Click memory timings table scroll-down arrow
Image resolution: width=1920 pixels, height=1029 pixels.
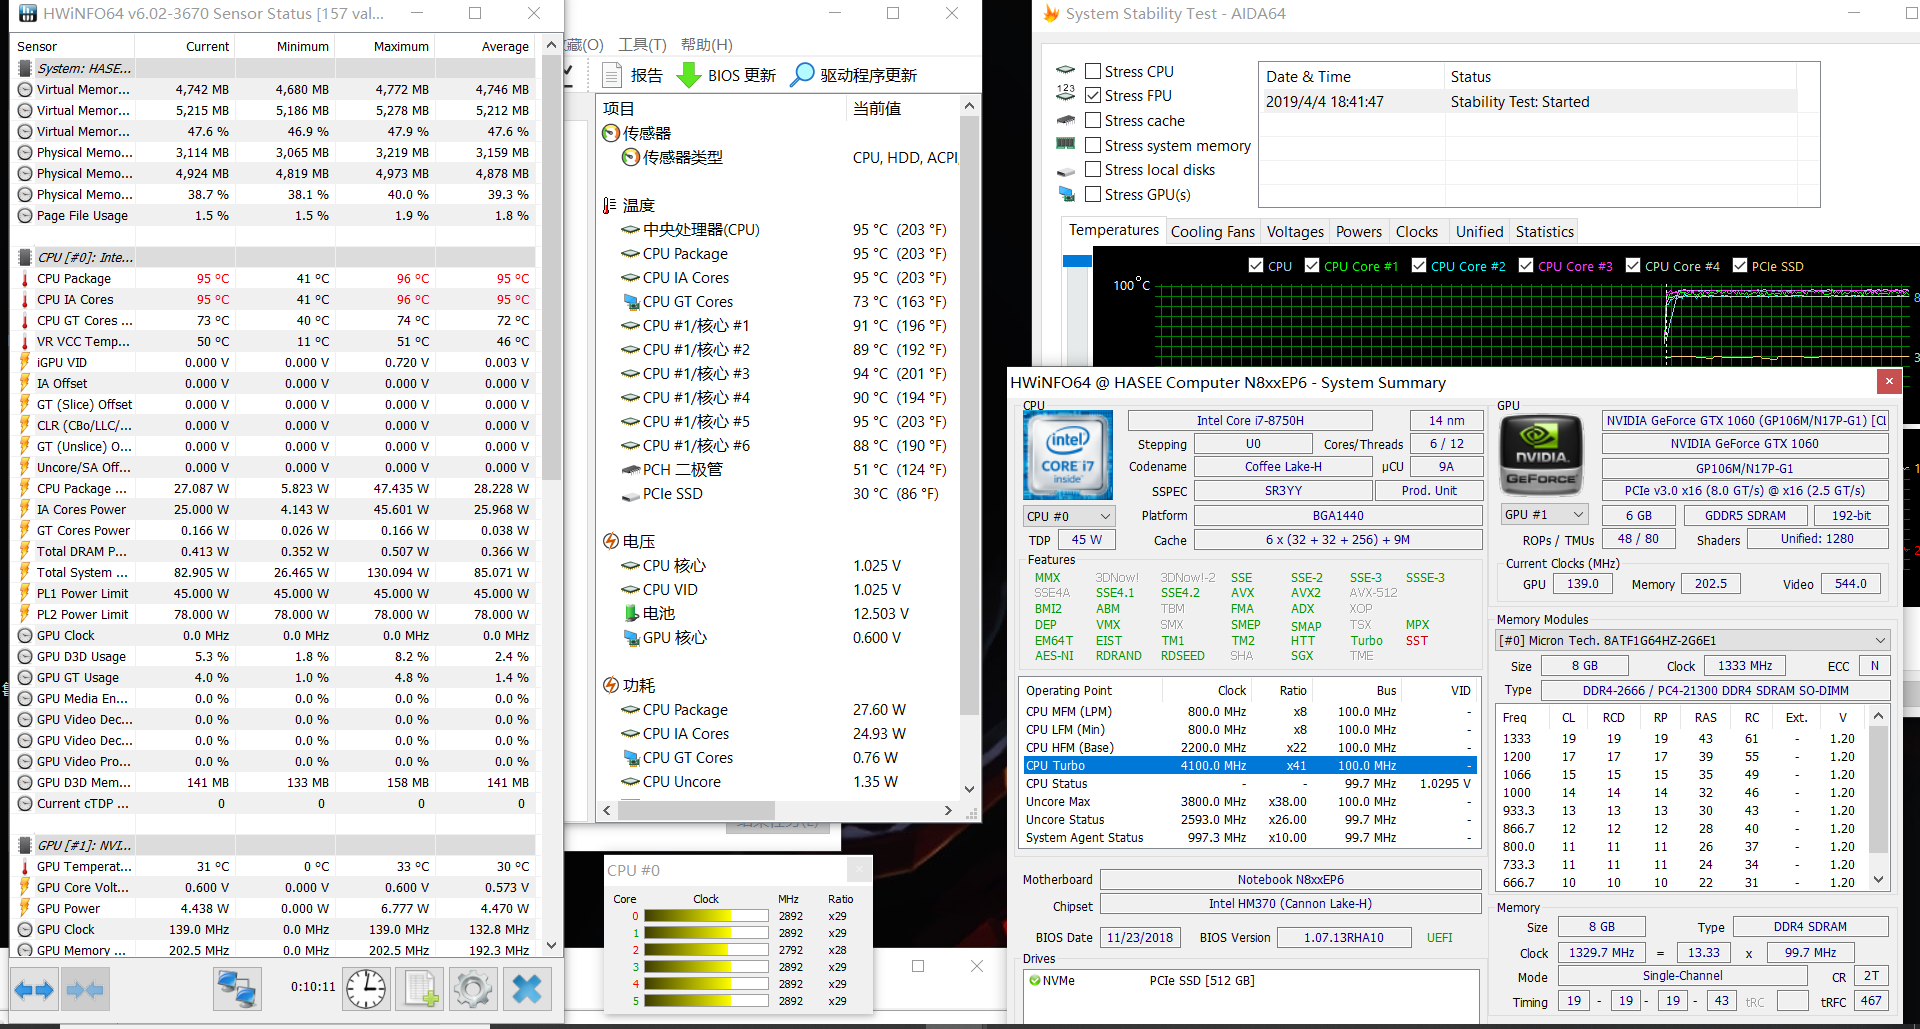pos(1879,880)
